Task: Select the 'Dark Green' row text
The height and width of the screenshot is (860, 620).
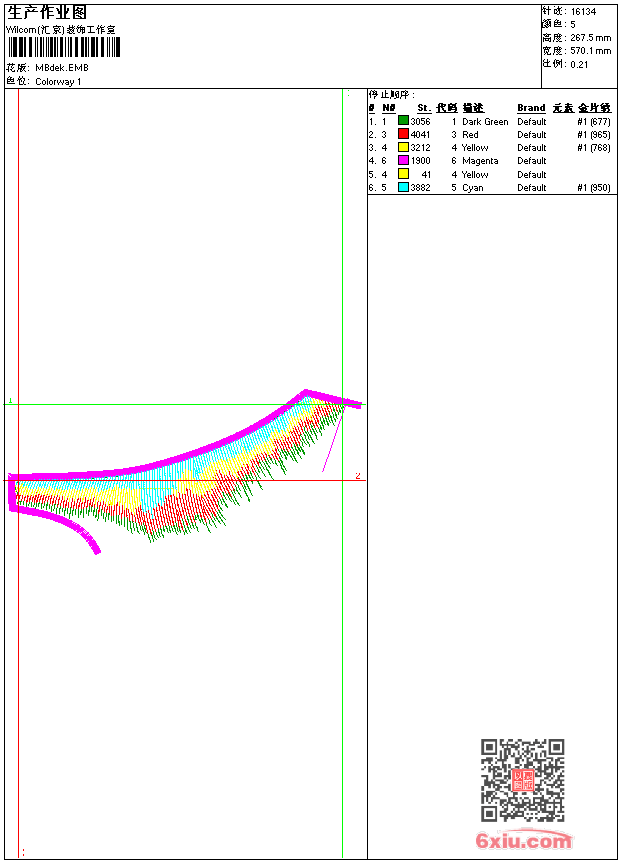Action: coord(485,122)
